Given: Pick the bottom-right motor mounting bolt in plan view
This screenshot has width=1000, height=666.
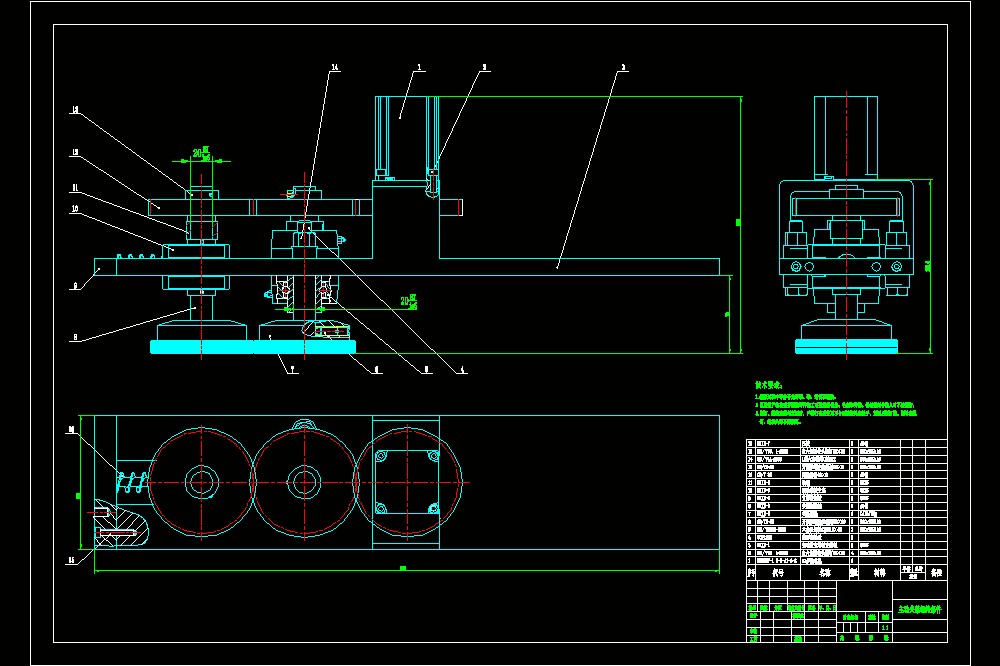Looking at the screenshot, I should point(433,508).
